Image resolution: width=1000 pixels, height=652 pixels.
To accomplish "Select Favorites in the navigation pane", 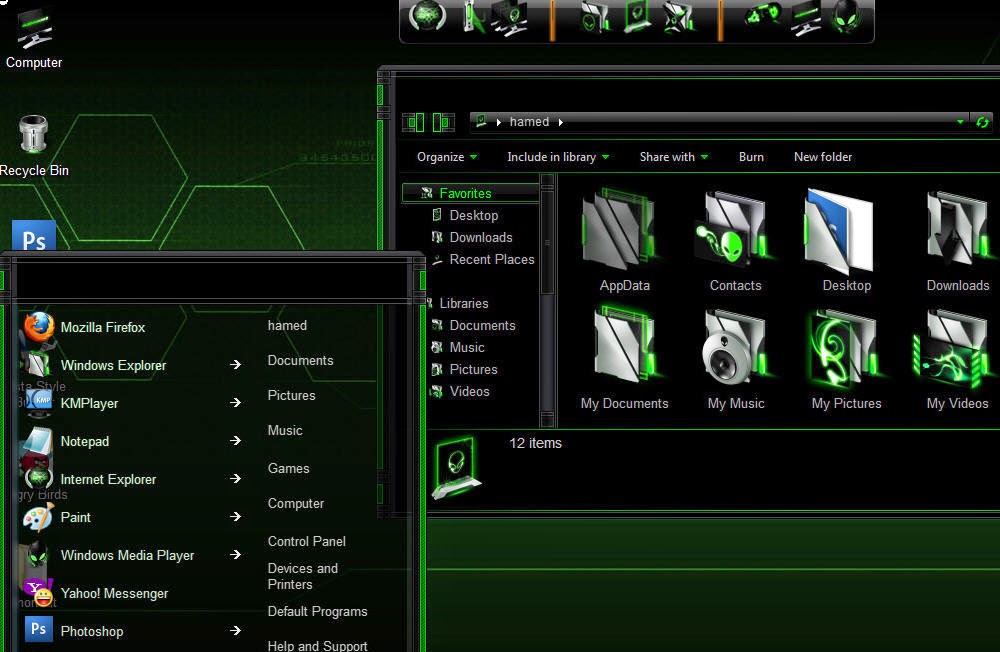I will [x=470, y=193].
